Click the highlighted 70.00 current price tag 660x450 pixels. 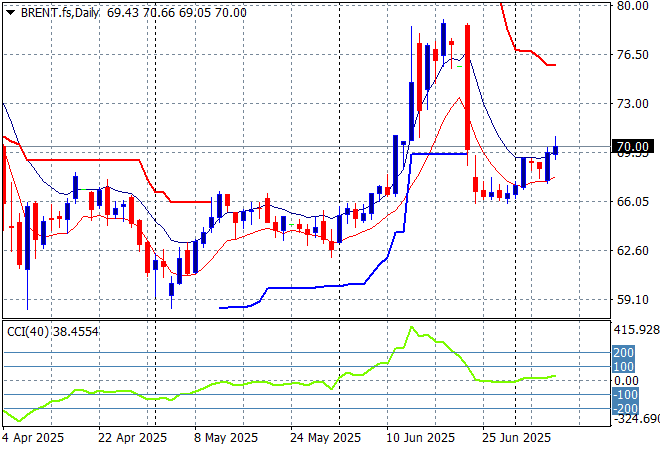tap(634, 147)
